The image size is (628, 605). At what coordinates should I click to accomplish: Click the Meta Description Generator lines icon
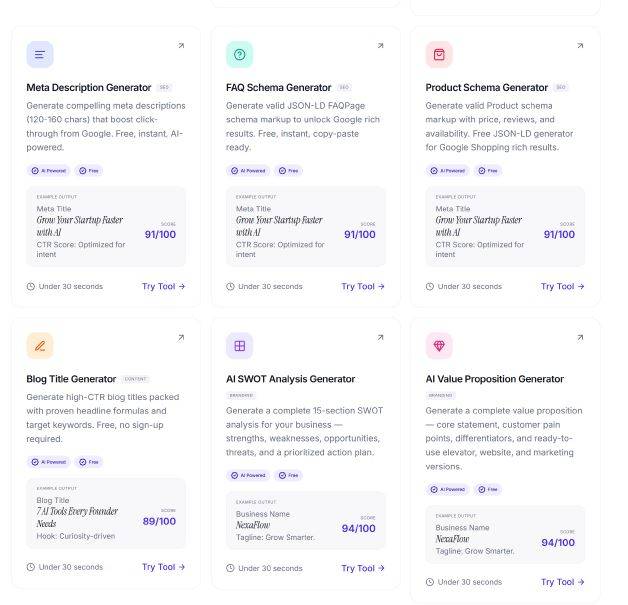pyautogui.click(x=40, y=54)
